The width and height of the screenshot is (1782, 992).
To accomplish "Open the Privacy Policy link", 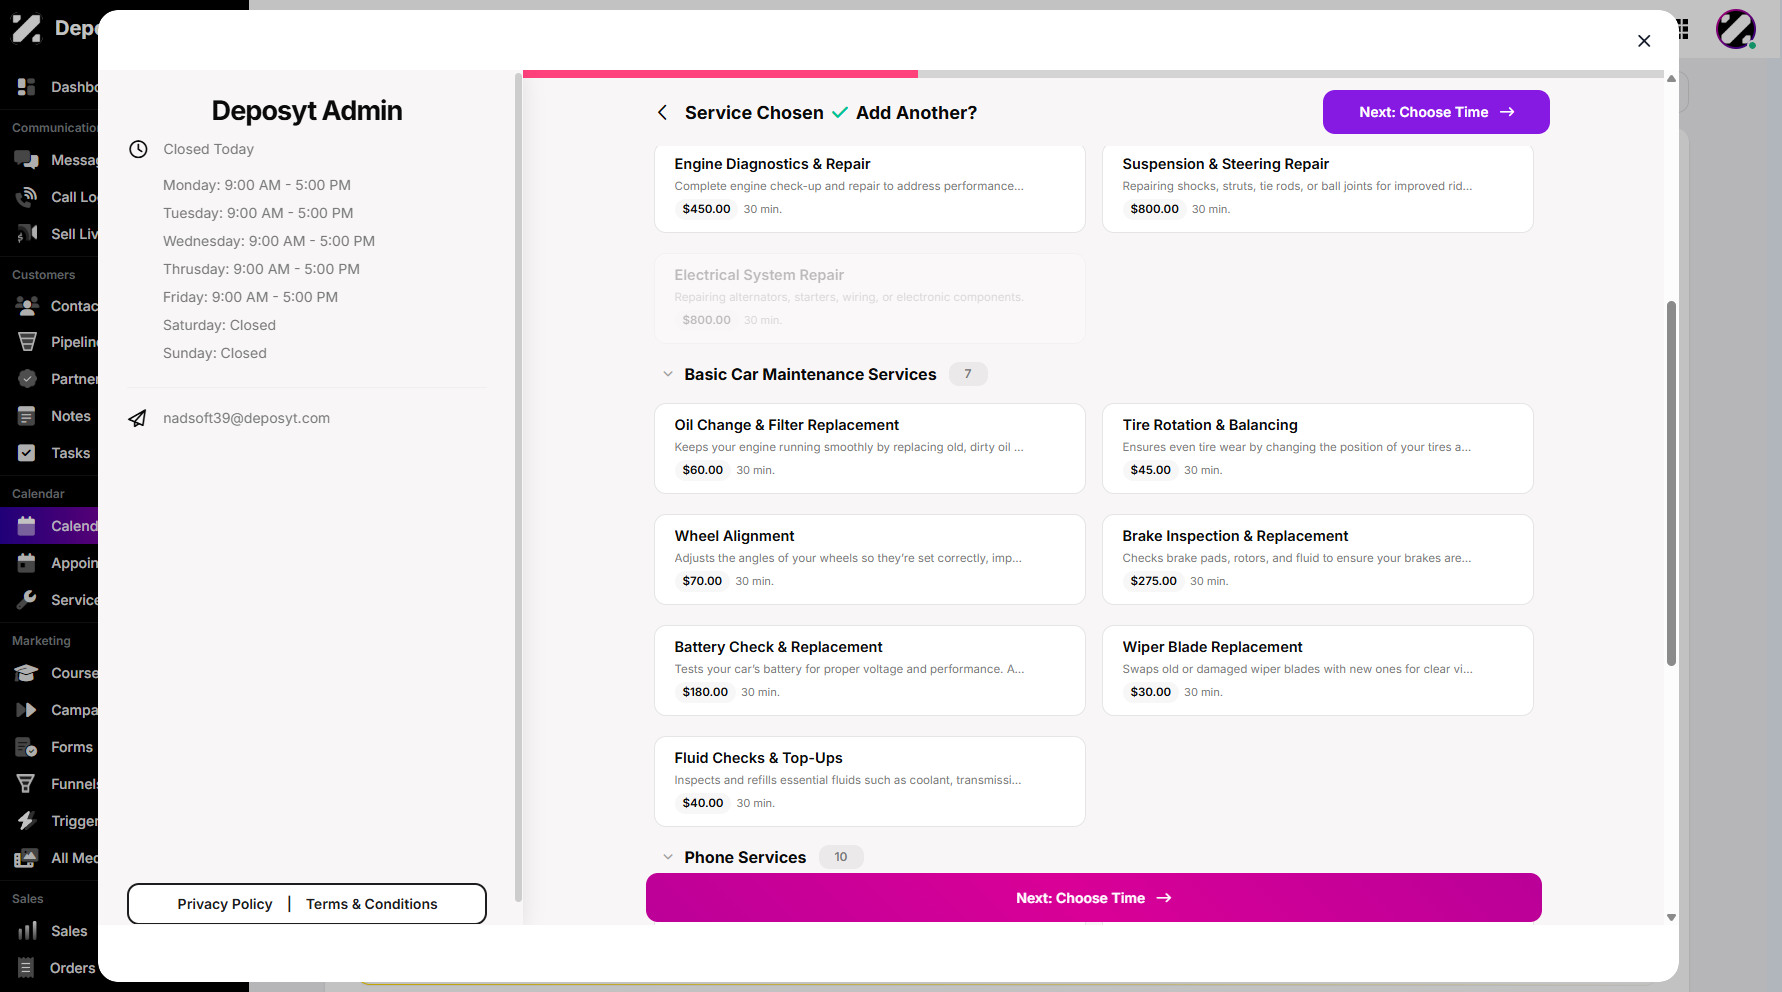I will click(225, 904).
